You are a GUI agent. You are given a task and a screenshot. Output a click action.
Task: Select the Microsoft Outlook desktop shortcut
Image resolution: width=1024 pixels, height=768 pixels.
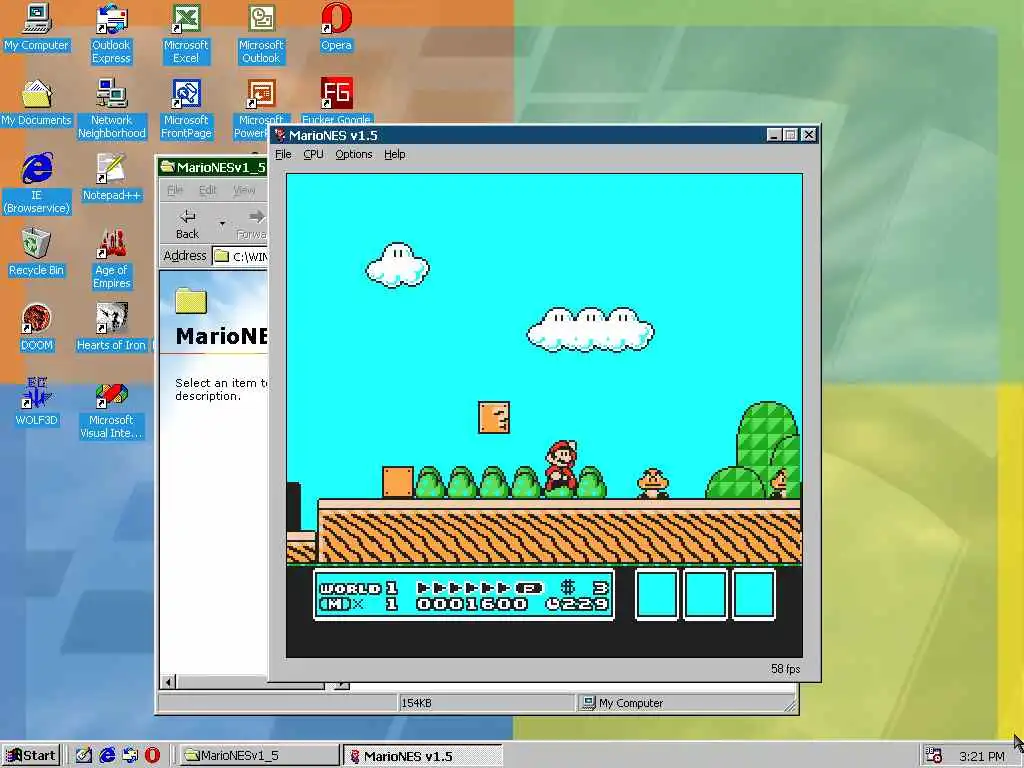click(x=261, y=34)
